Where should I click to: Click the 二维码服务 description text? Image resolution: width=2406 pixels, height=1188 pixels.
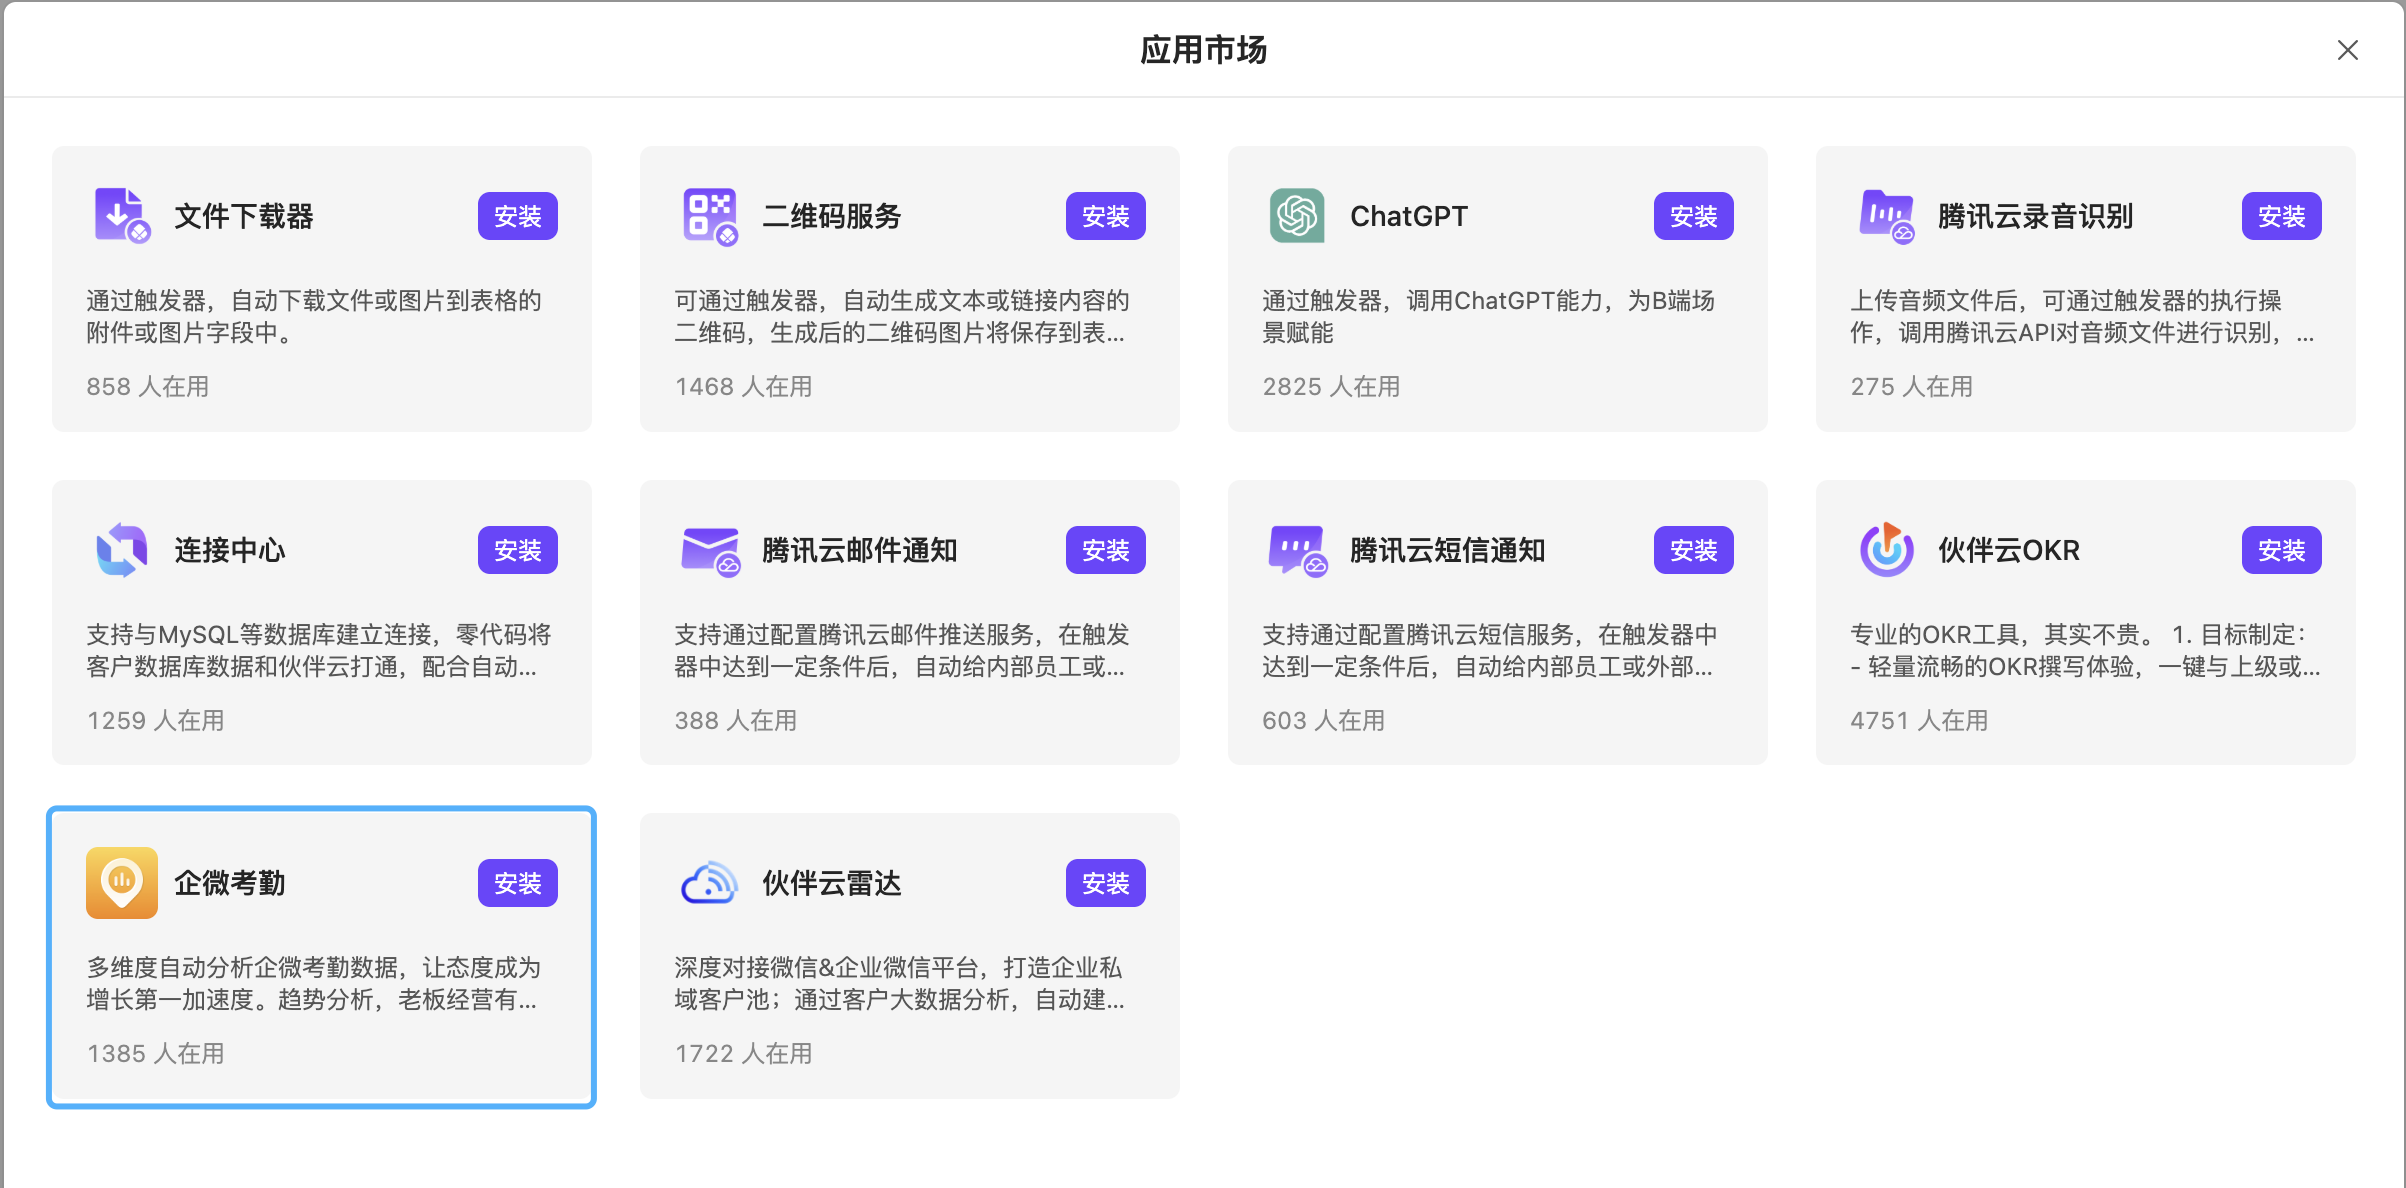(x=902, y=317)
